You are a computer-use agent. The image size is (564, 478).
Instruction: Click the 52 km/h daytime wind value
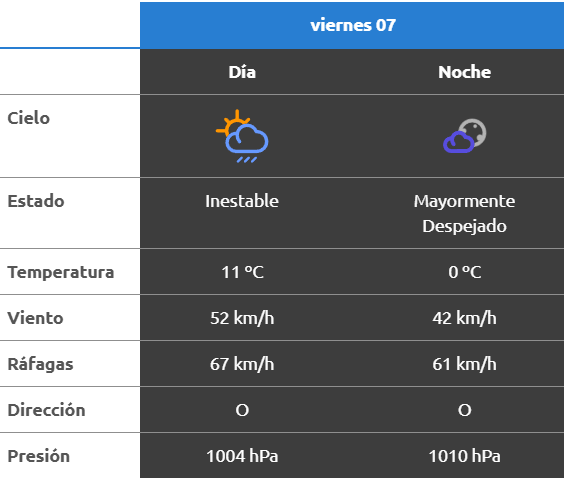coord(242,318)
